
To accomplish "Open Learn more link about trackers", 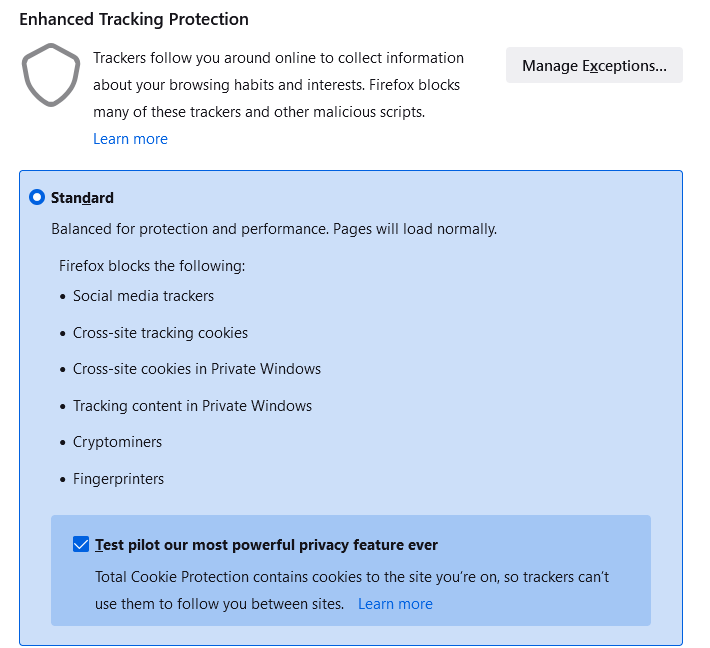I will pyautogui.click(x=130, y=139).
